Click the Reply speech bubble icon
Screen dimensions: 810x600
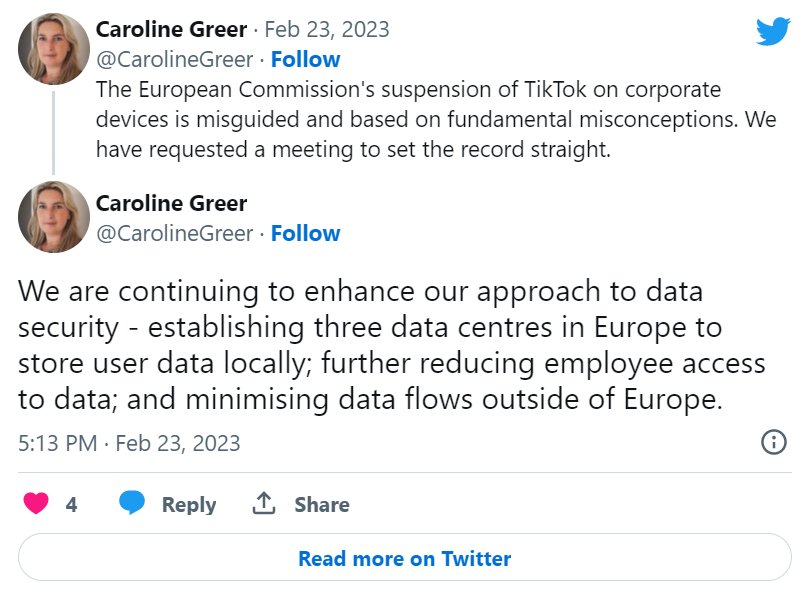click(132, 504)
